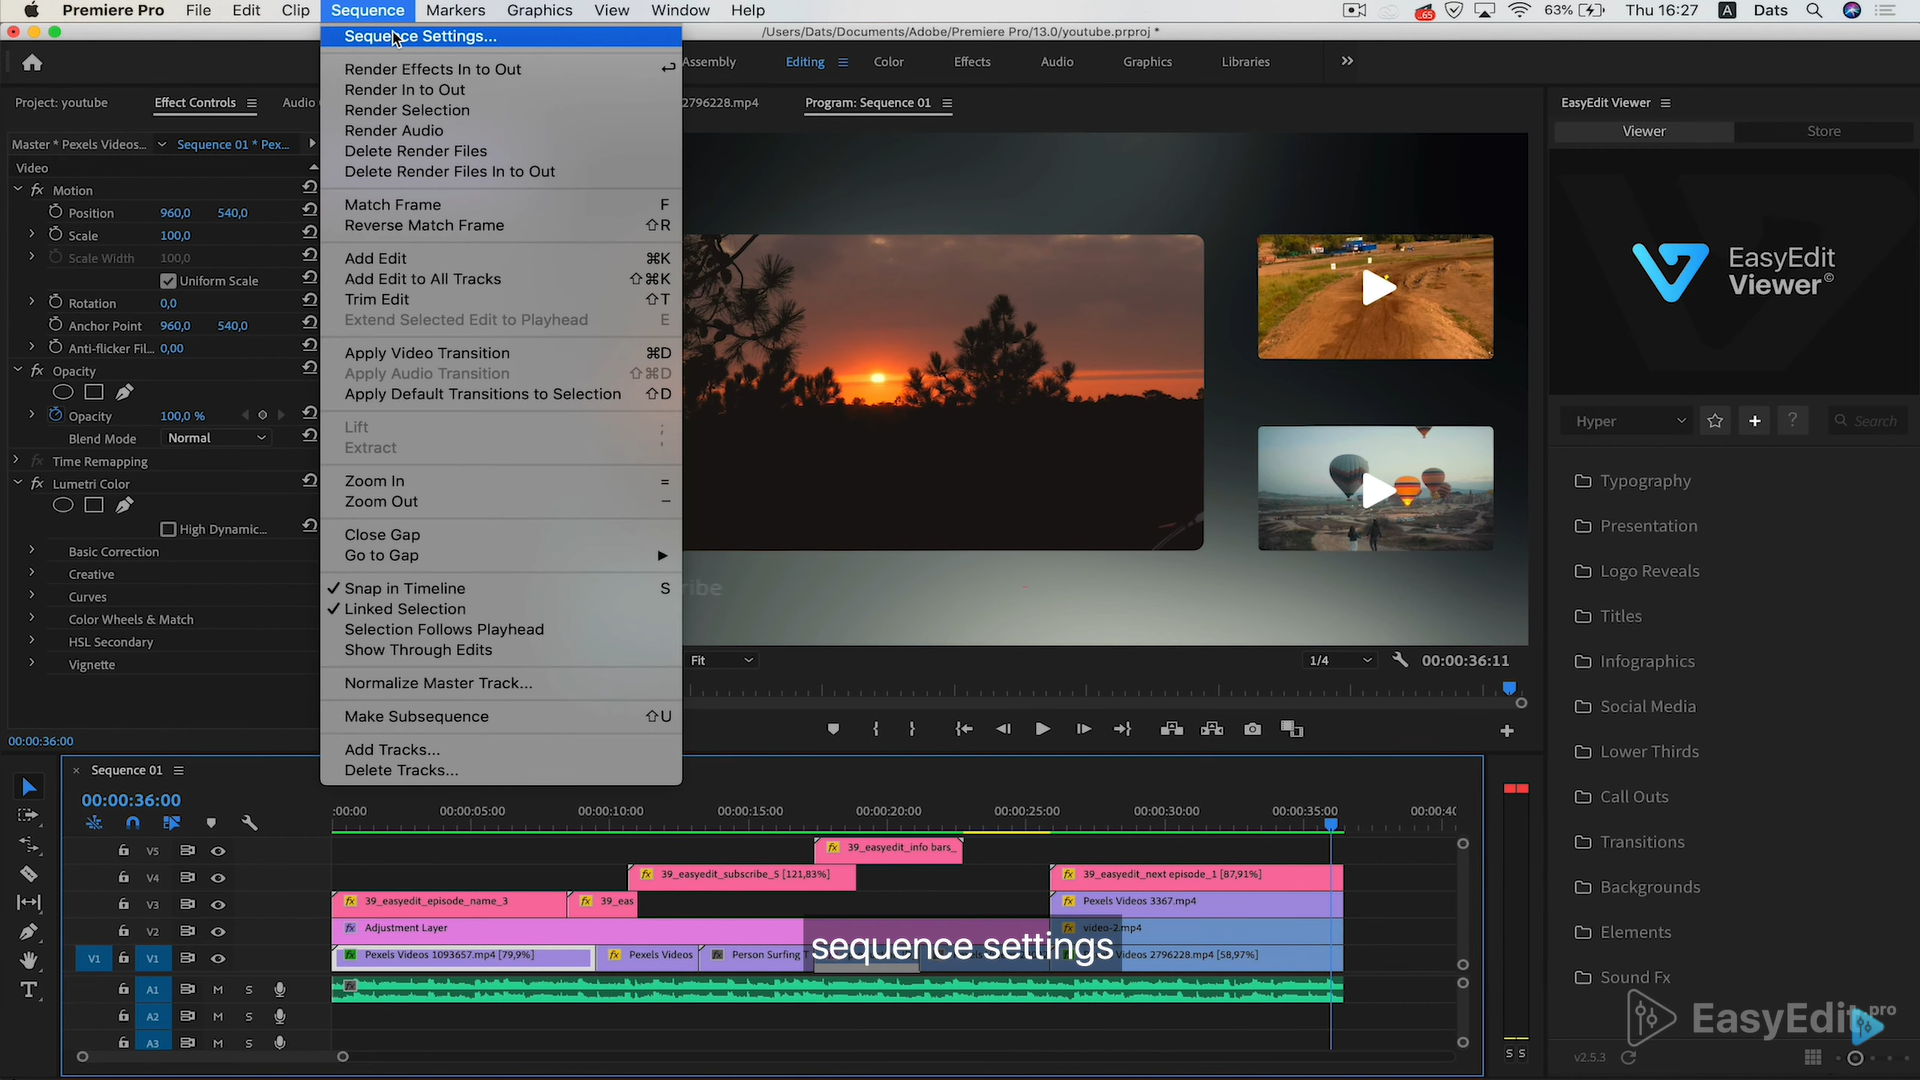Image resolution: width=1920 pixels, height=1080 pixels.
Task: Toggle Snap in Timeline checkbox
Action: 404,588
